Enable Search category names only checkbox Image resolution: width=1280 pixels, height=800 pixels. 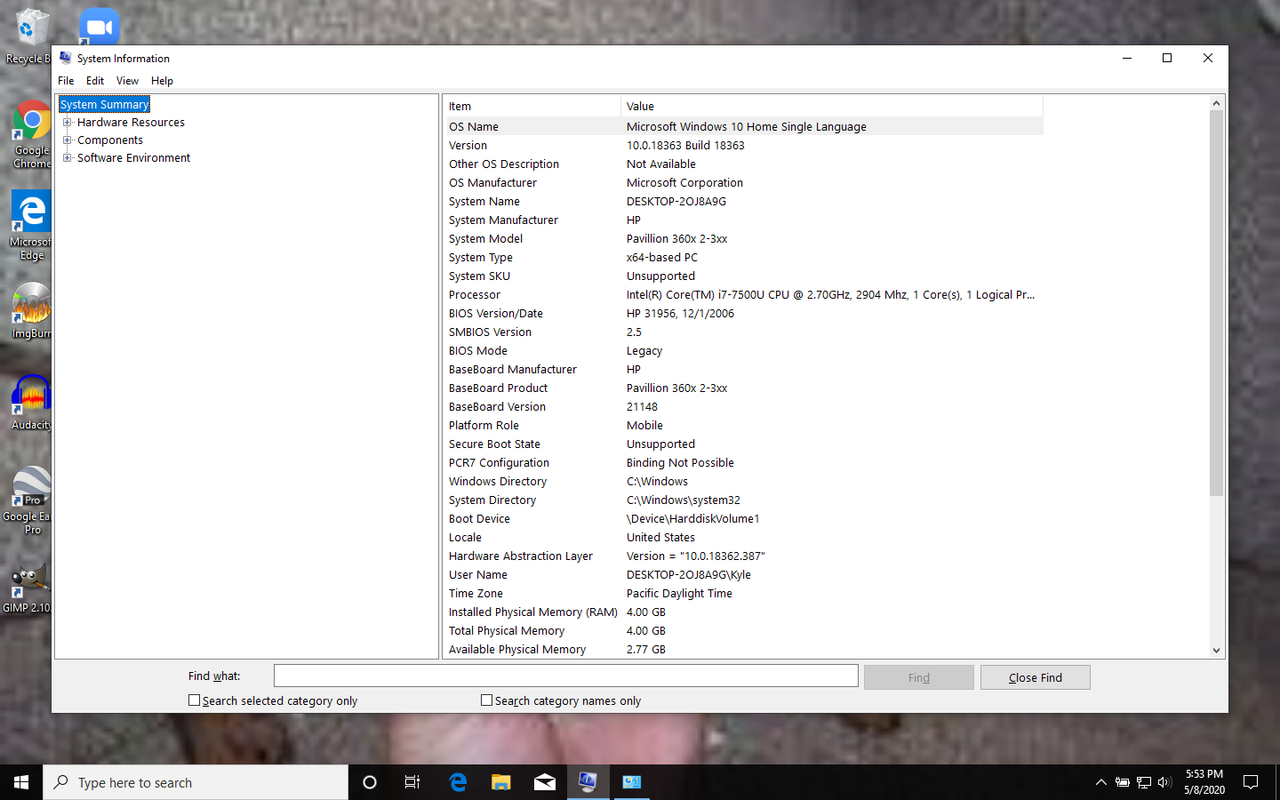pyautogui.click(x=487, y=701)
